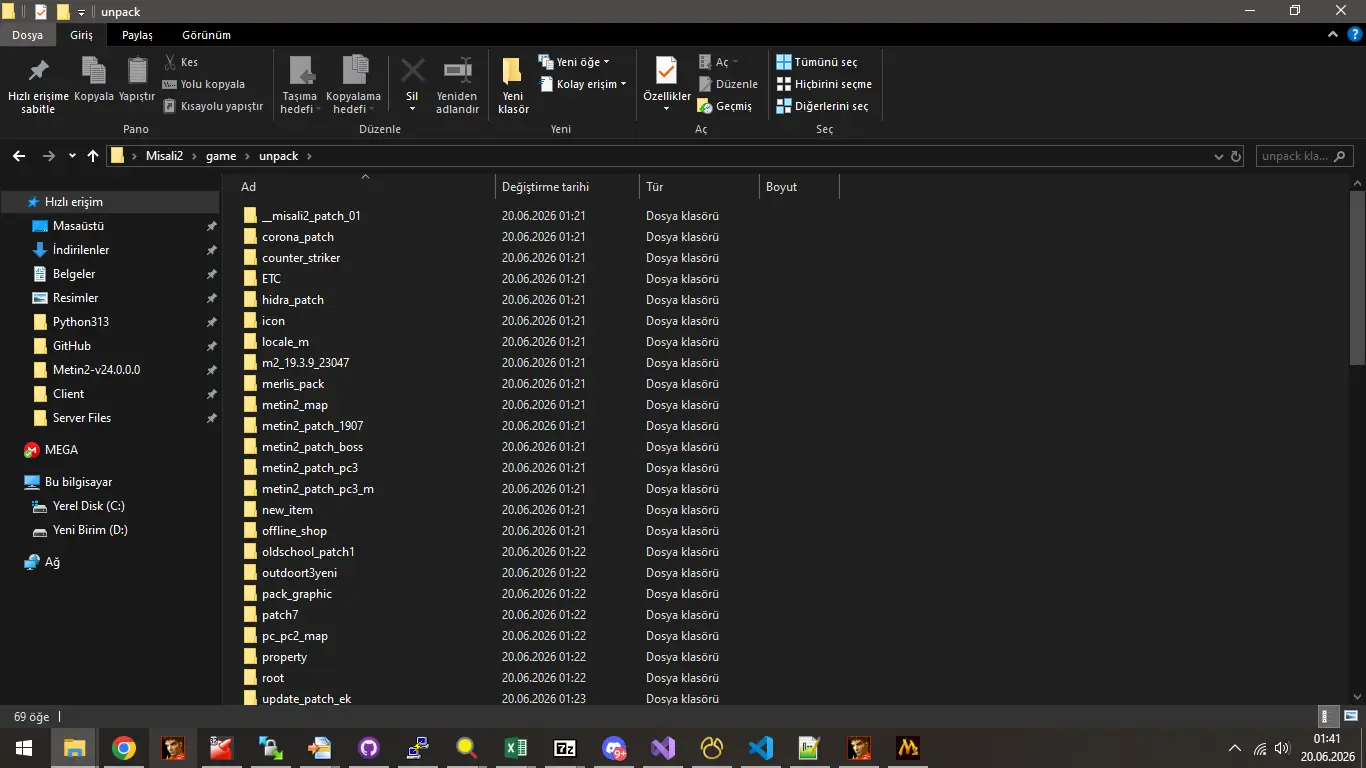
Task: Collapse the ribbon with the caret
Action: click(1332, 35)
